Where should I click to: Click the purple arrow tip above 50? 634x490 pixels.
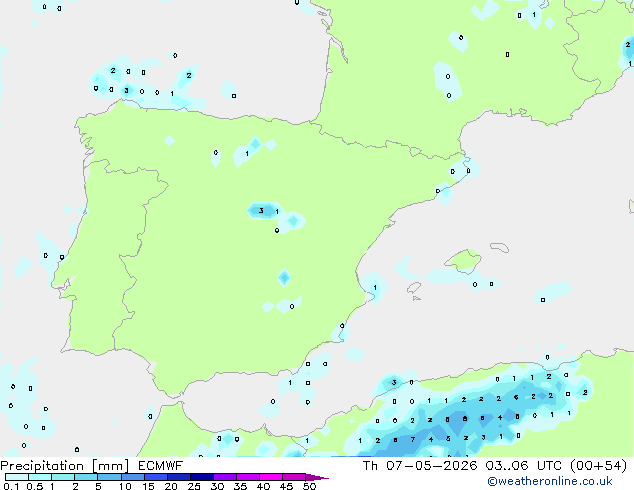point(317,477)
